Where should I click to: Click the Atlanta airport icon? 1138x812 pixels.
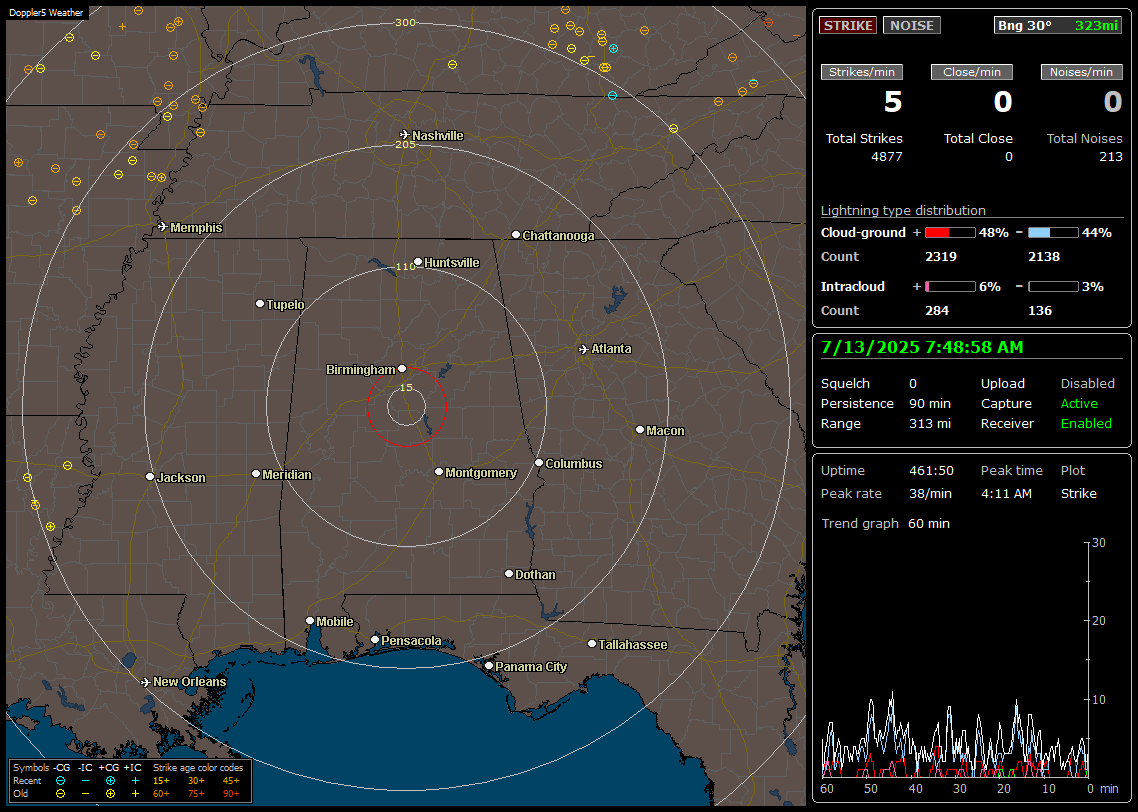[584, 349]
